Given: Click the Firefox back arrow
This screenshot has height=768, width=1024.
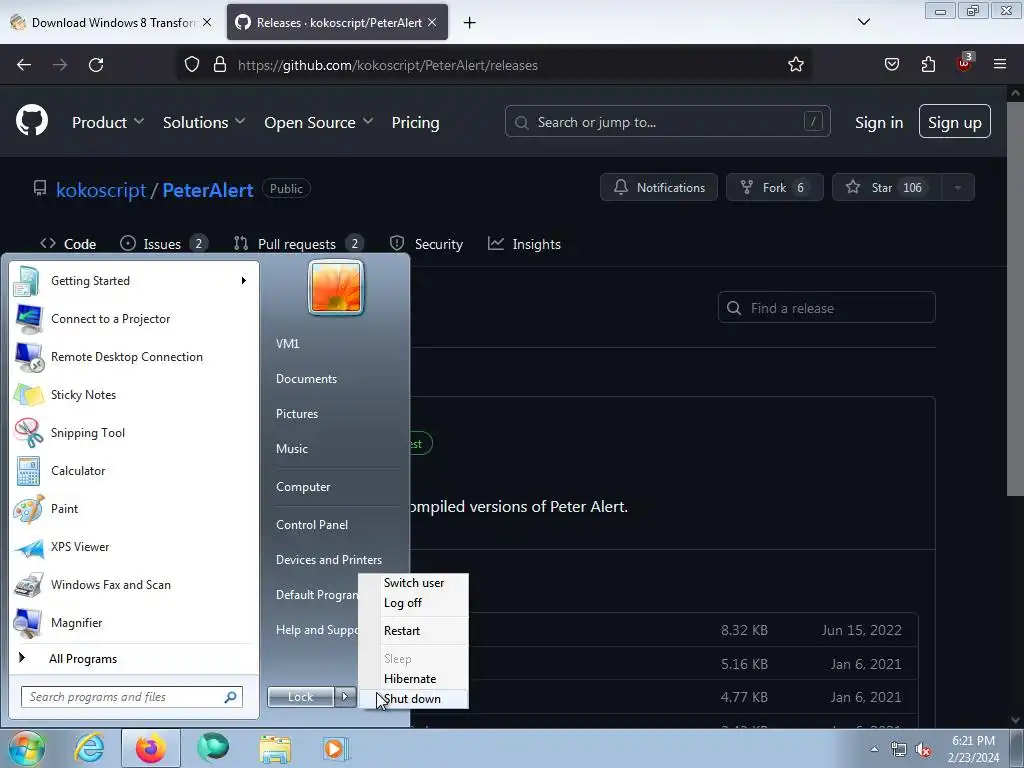Looking at the screenshot, I should coord(24,65).
